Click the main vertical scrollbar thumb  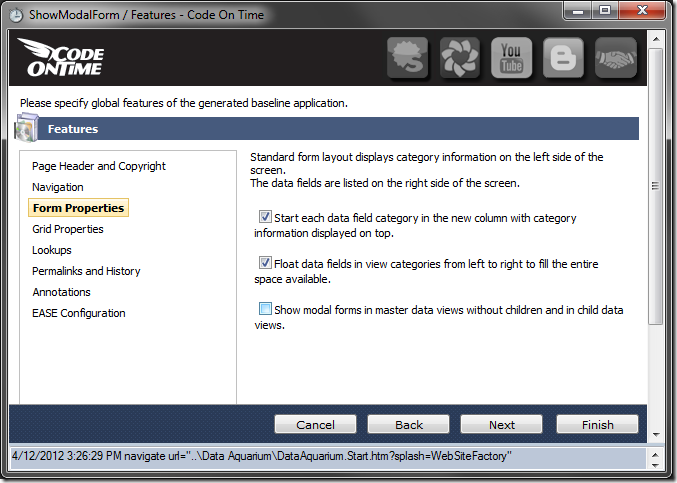(656, 186)
